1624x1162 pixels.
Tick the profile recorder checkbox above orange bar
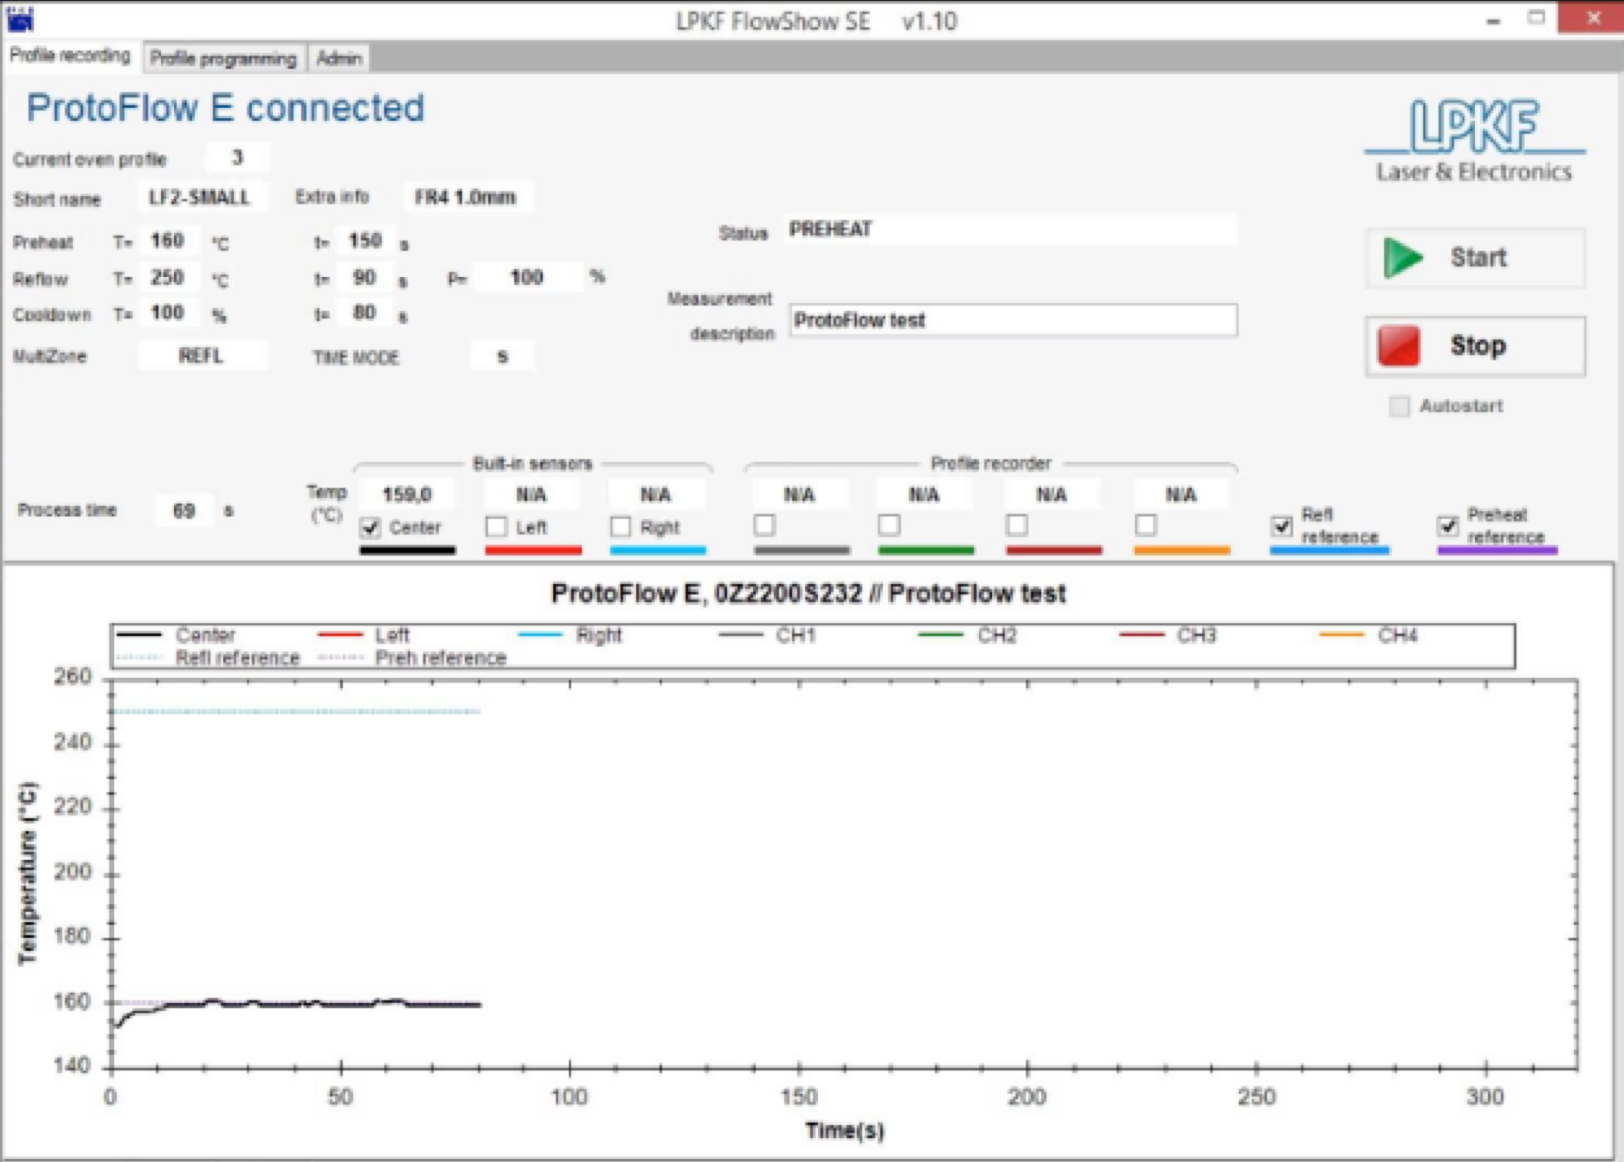(1146, 524)
